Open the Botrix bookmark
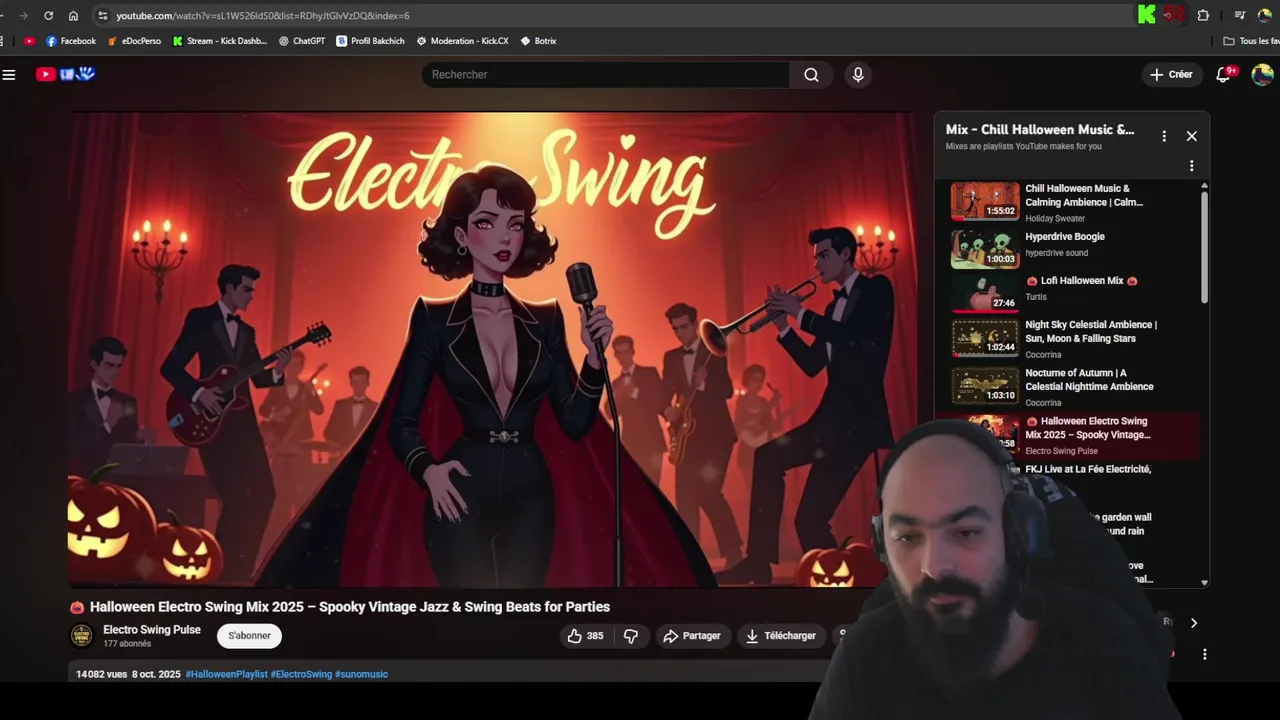 [x=538, y=41]
